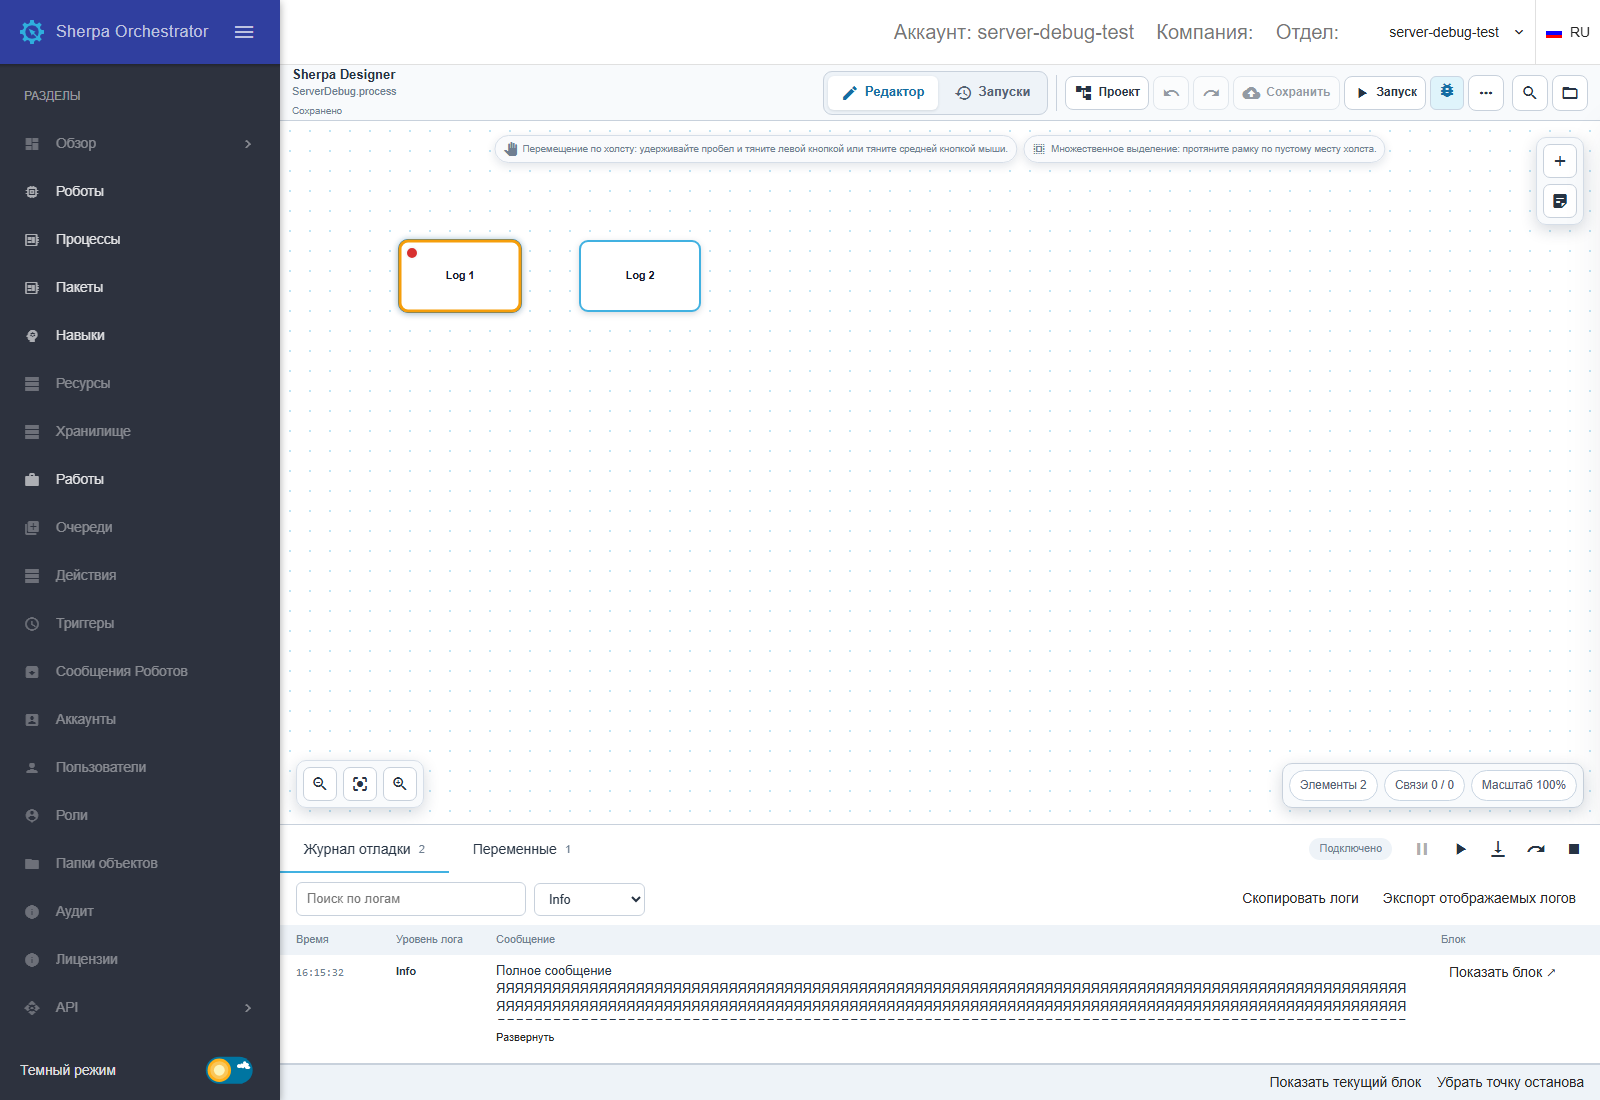The image size is (1600, 1100).
Task: Click Скопировать логи
Action: point(1300,898)
